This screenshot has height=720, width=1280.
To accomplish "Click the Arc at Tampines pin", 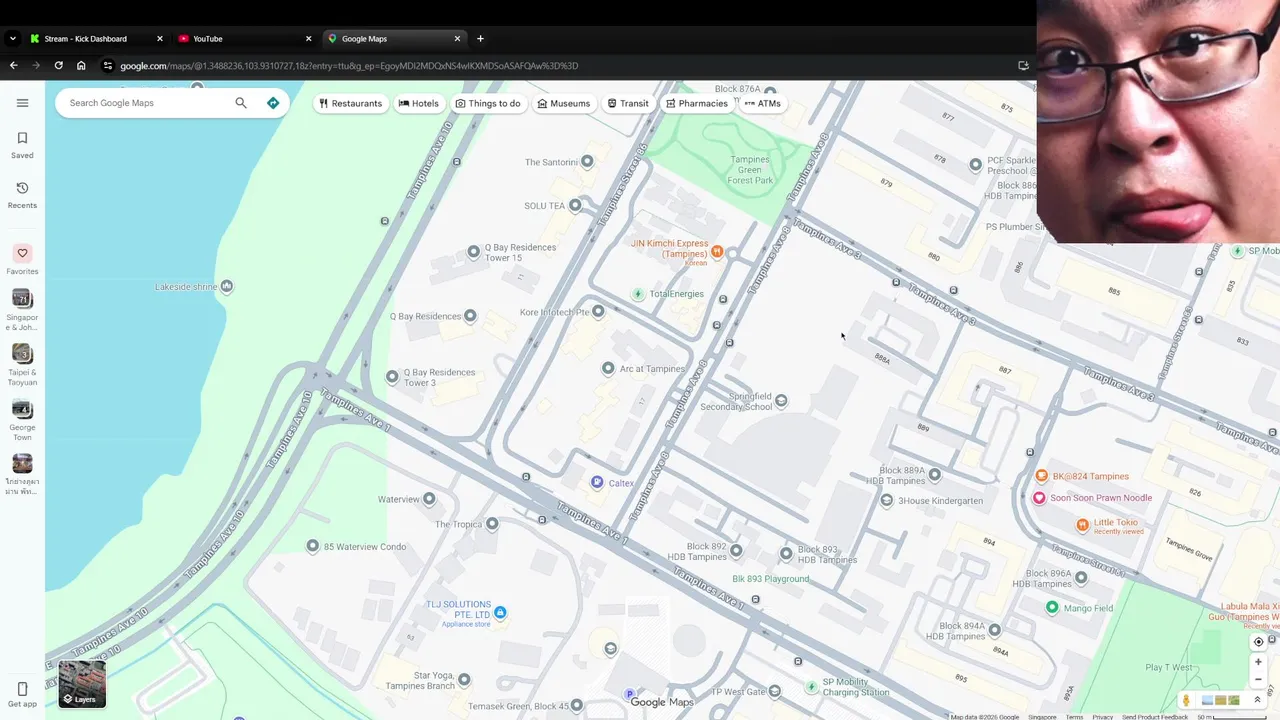I will pos(608,369).
